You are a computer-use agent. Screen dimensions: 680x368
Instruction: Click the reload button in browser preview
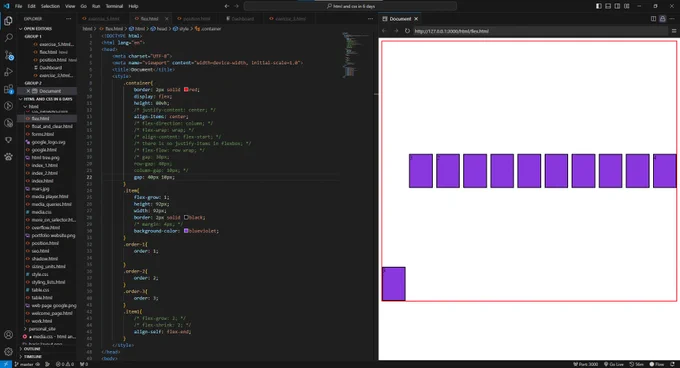(x=407, y=31)
